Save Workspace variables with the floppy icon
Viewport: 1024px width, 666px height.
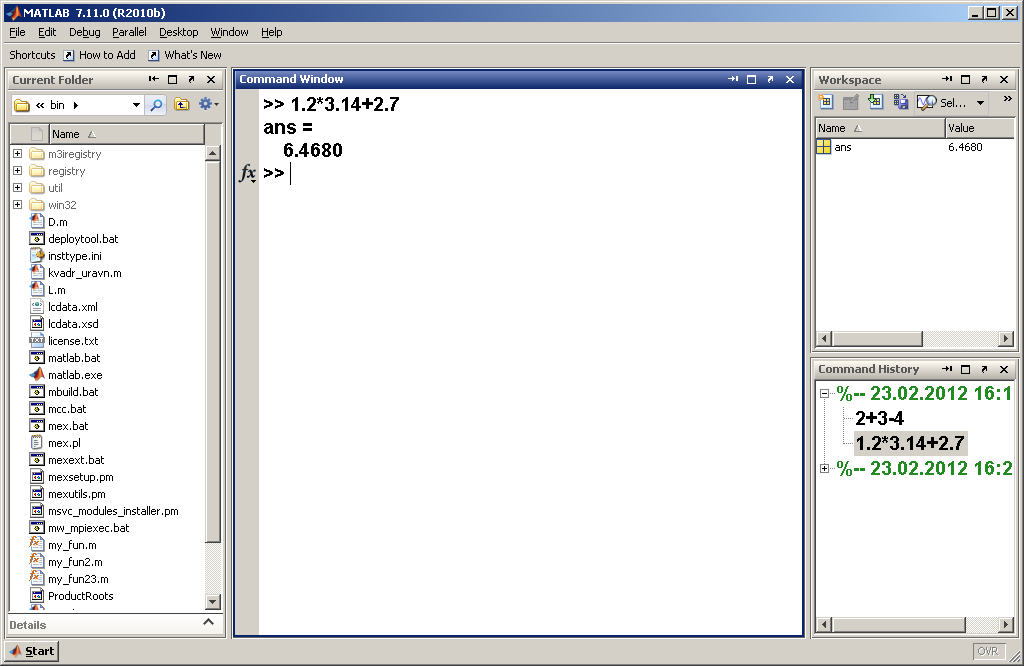901,102
